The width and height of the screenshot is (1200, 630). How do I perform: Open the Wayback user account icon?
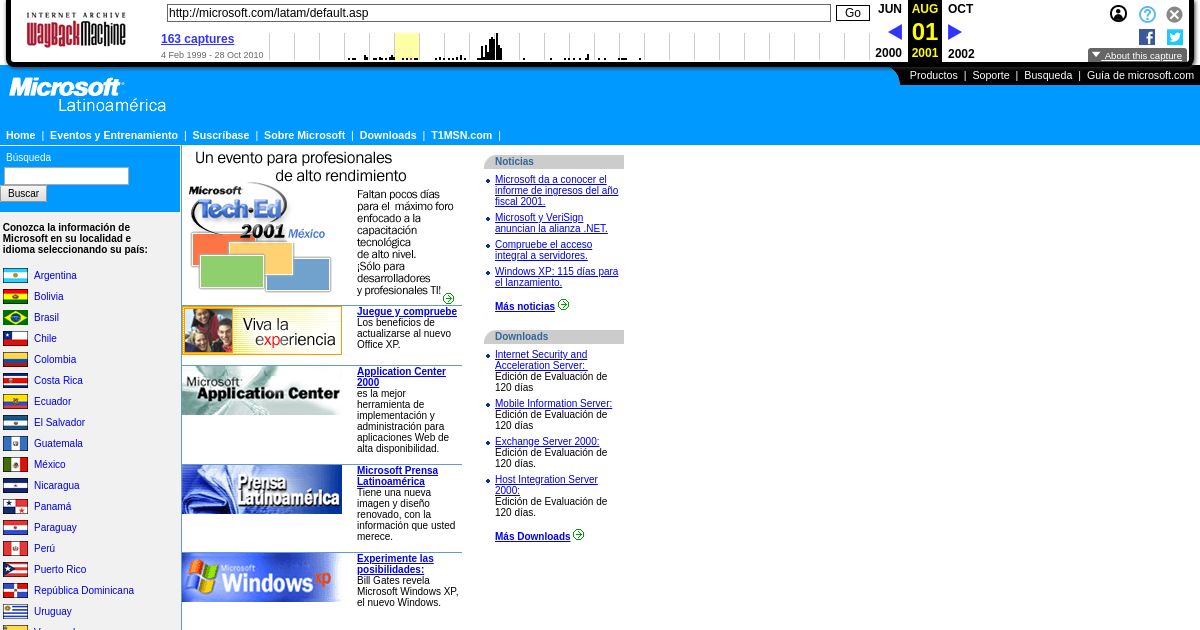(1118, 14)
